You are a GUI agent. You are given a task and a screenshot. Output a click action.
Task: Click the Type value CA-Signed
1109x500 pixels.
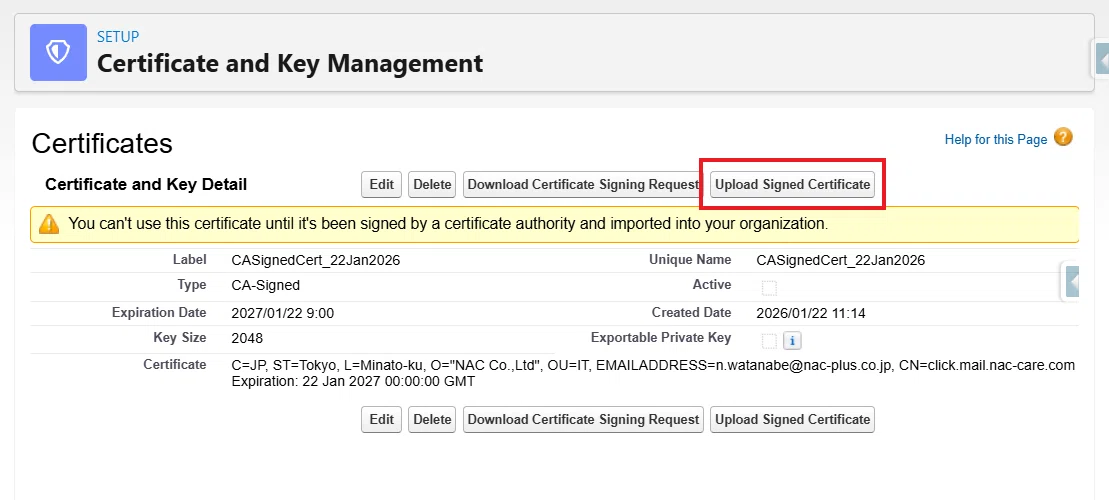click(x=265, y=286)
